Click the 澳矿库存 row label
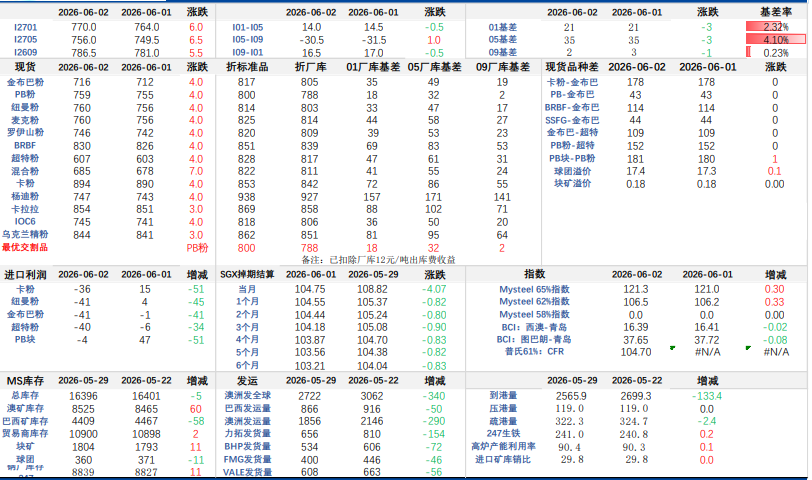 (25, 409)
